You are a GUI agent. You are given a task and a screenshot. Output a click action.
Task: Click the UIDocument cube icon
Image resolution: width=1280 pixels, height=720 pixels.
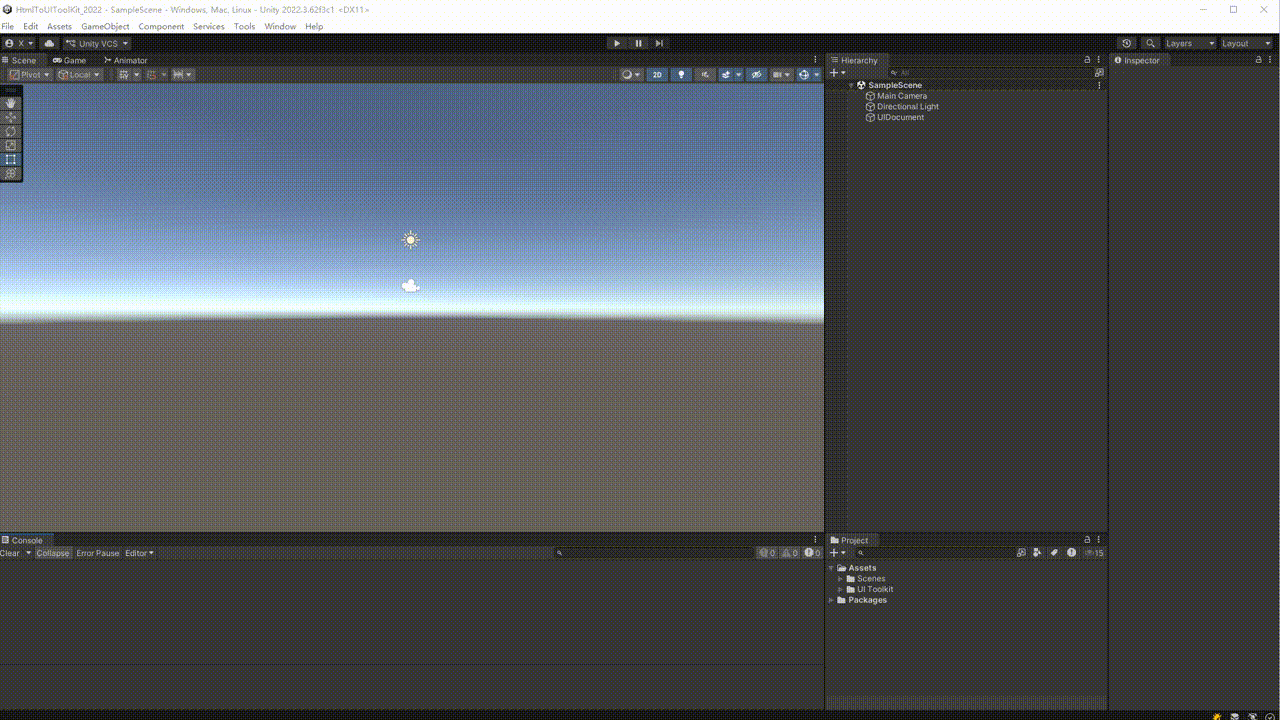[870, 117]
